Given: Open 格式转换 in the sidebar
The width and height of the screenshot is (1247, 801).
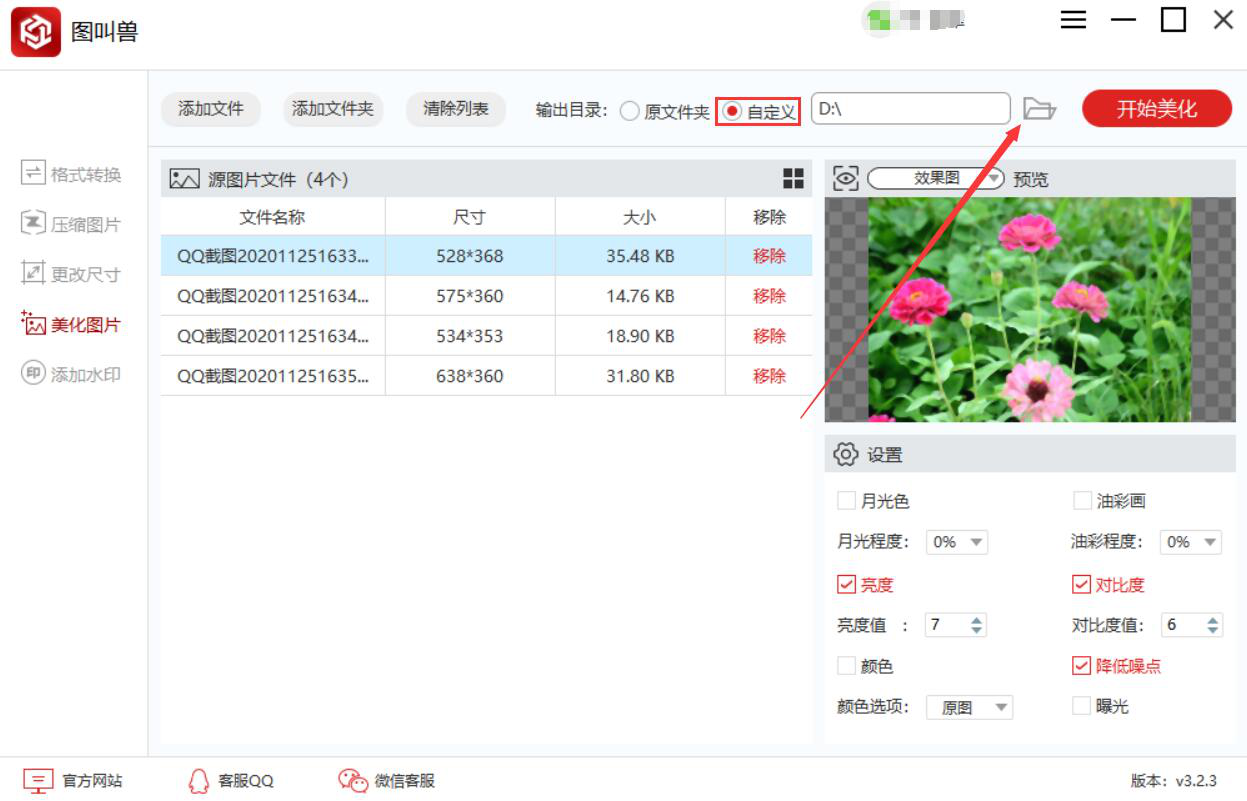Looking at the screenshot, I should 71,174.
